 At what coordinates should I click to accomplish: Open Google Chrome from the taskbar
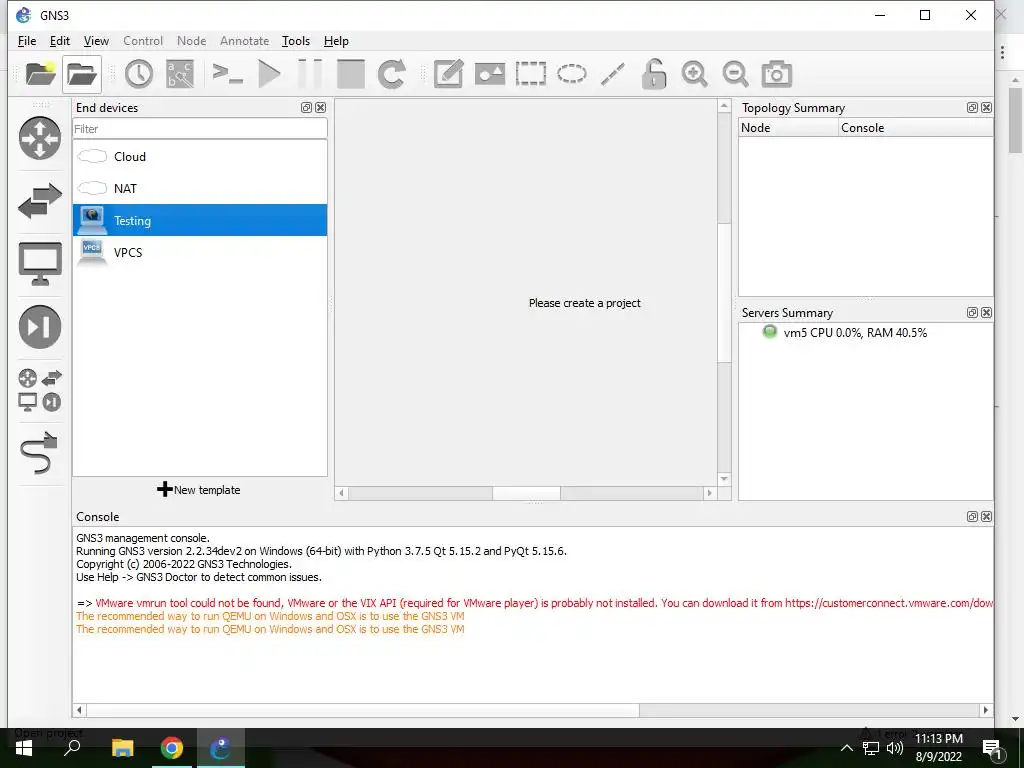tap(172, 748)
